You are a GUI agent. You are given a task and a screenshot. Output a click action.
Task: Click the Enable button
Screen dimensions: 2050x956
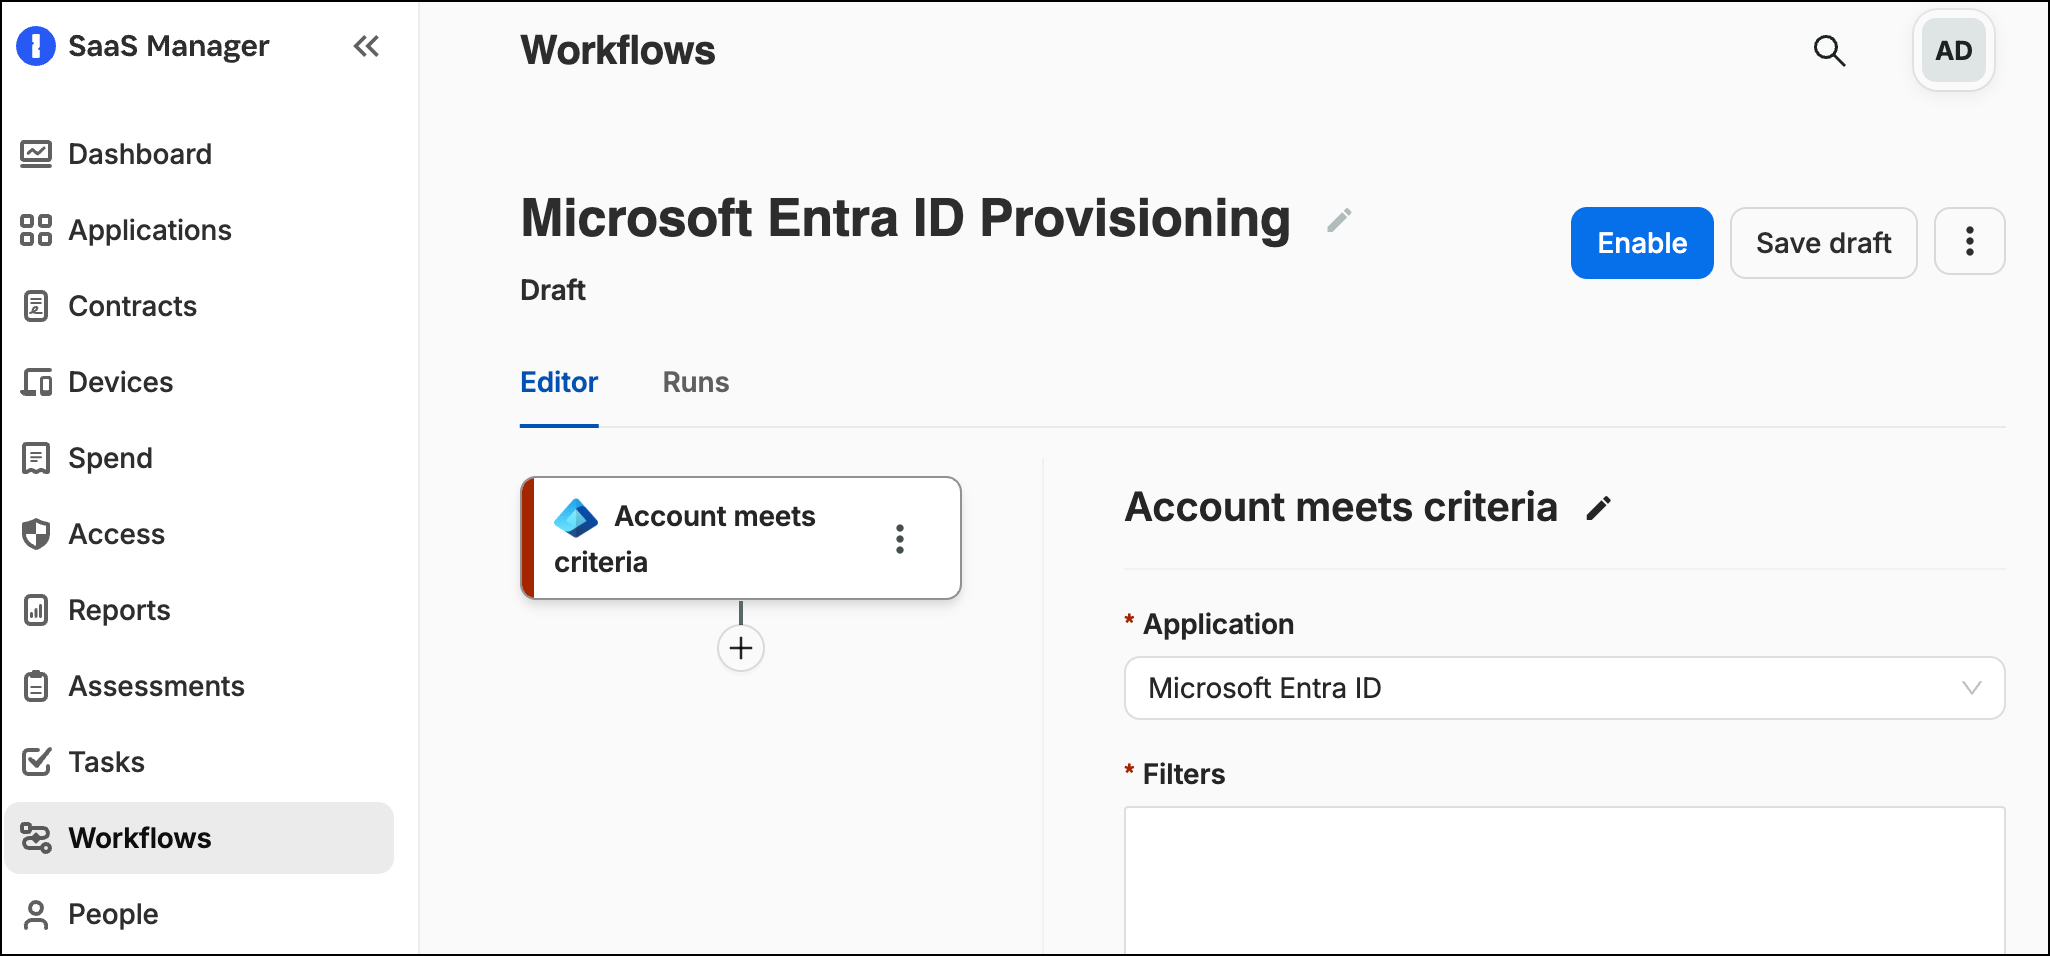pyautogui.click(x=1642, y=243)
